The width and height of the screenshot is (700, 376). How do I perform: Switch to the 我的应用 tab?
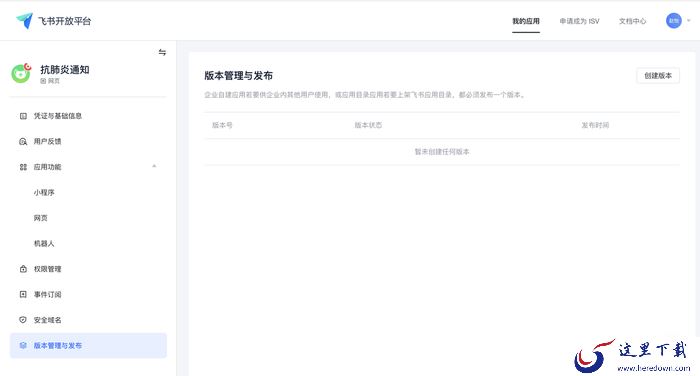(526, 21)
